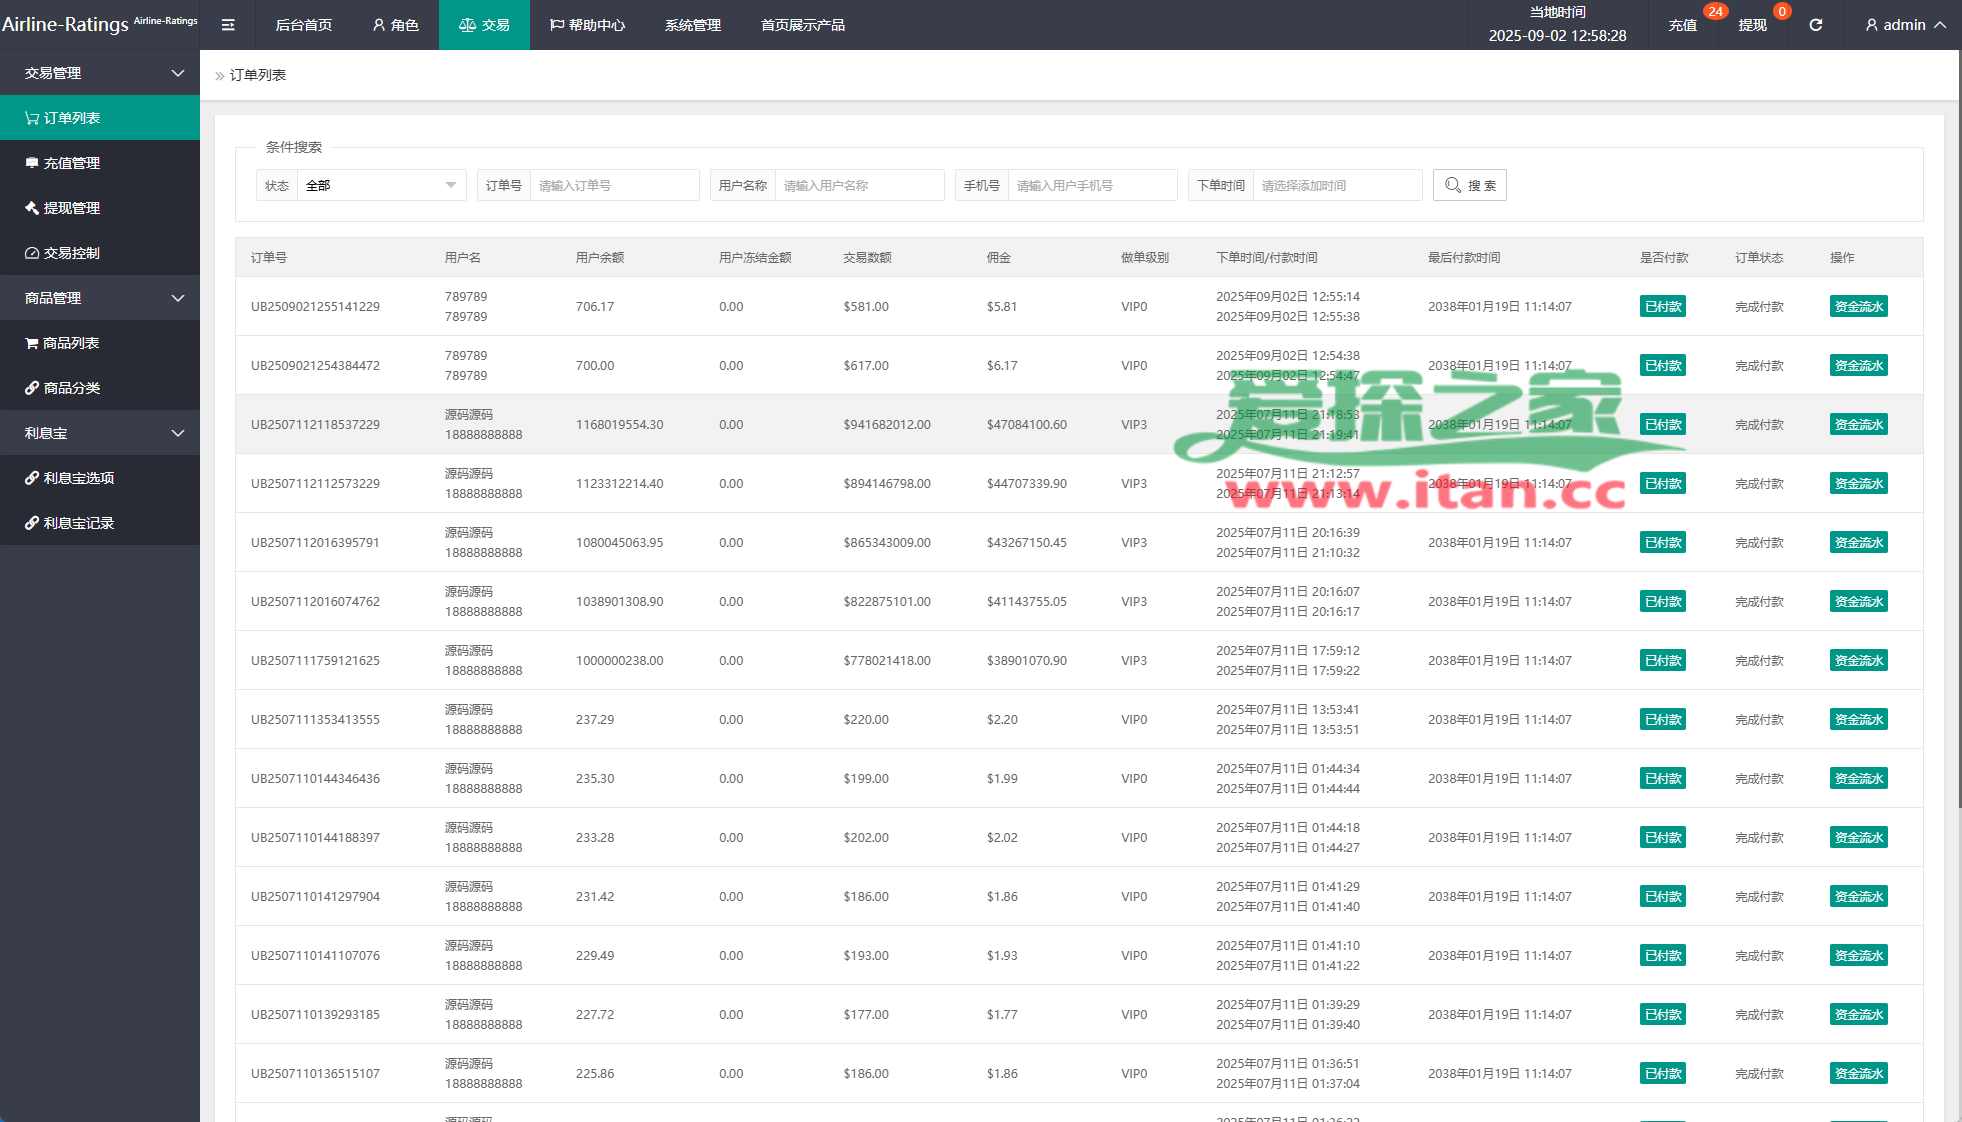Screen dimensions: 1962x1122
Task: Click 资金流水 for order UB2507112016074762
Action: point(1859,602)
